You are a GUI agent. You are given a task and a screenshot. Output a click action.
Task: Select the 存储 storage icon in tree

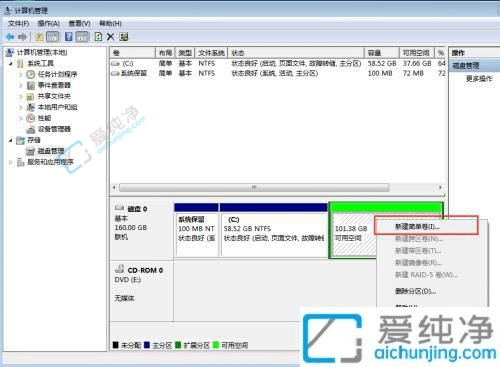point(21,140)
